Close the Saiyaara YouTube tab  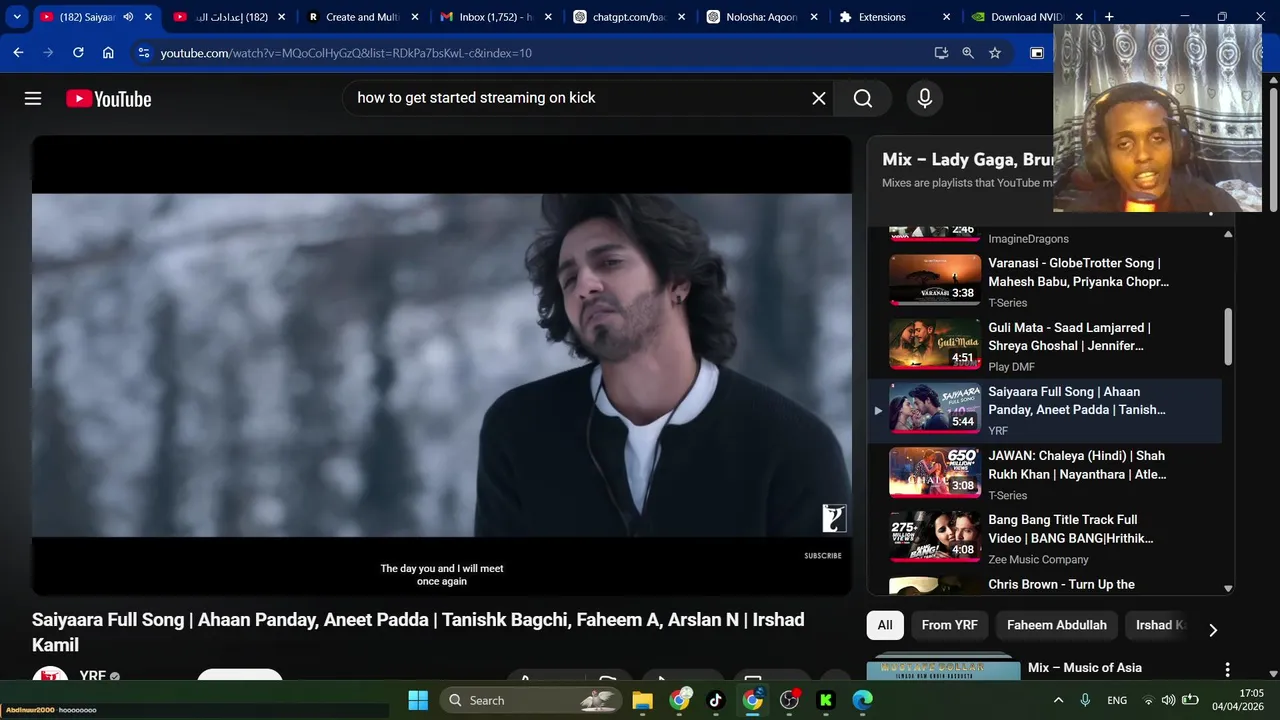click(x=148, y=17)
